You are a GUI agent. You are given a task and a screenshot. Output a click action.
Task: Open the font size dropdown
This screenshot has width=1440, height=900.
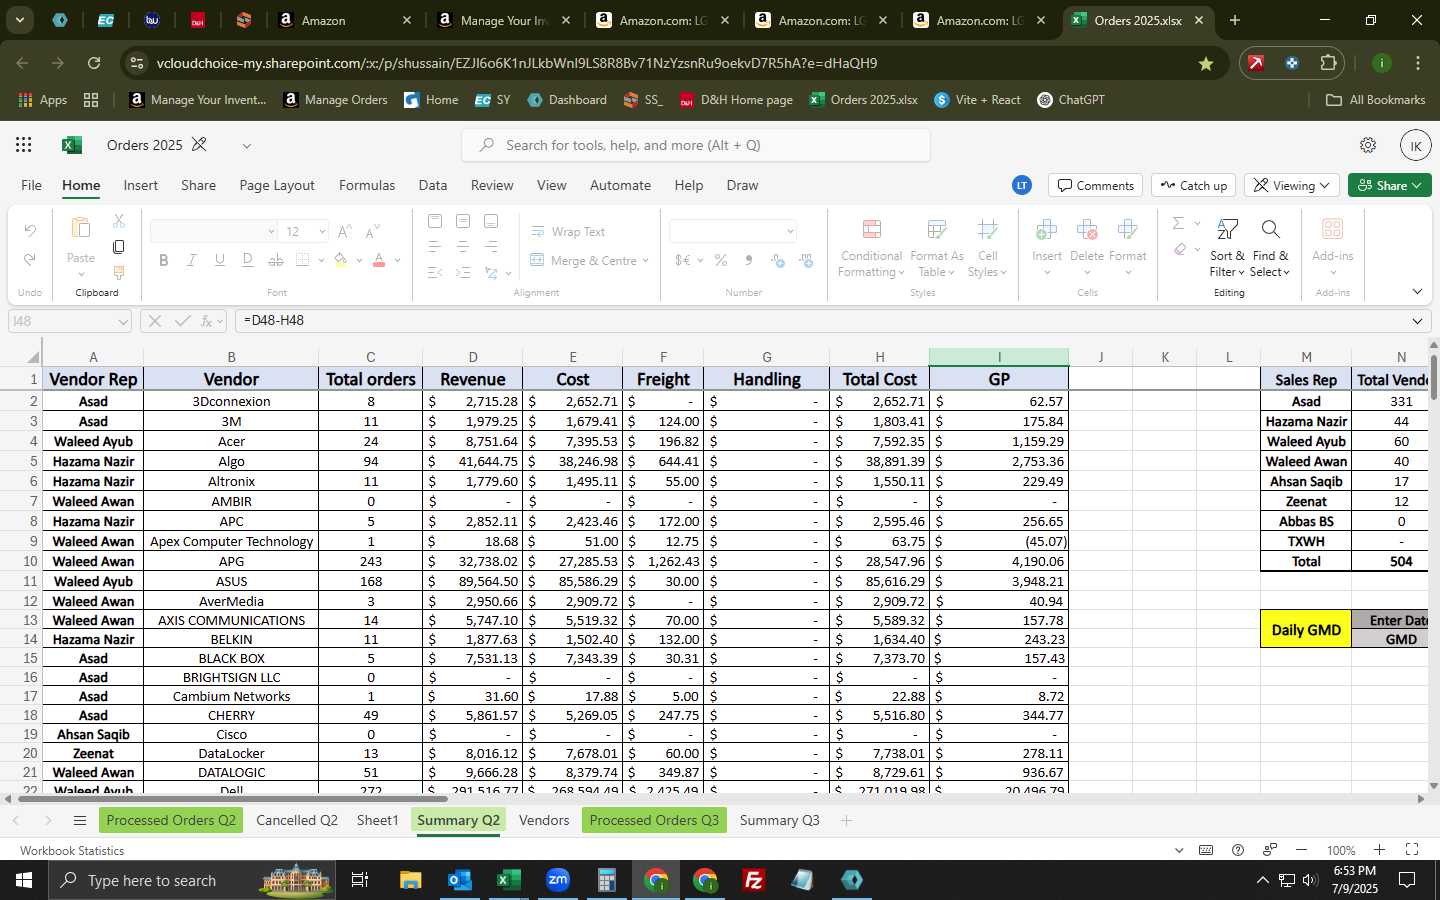pos(322,232)
